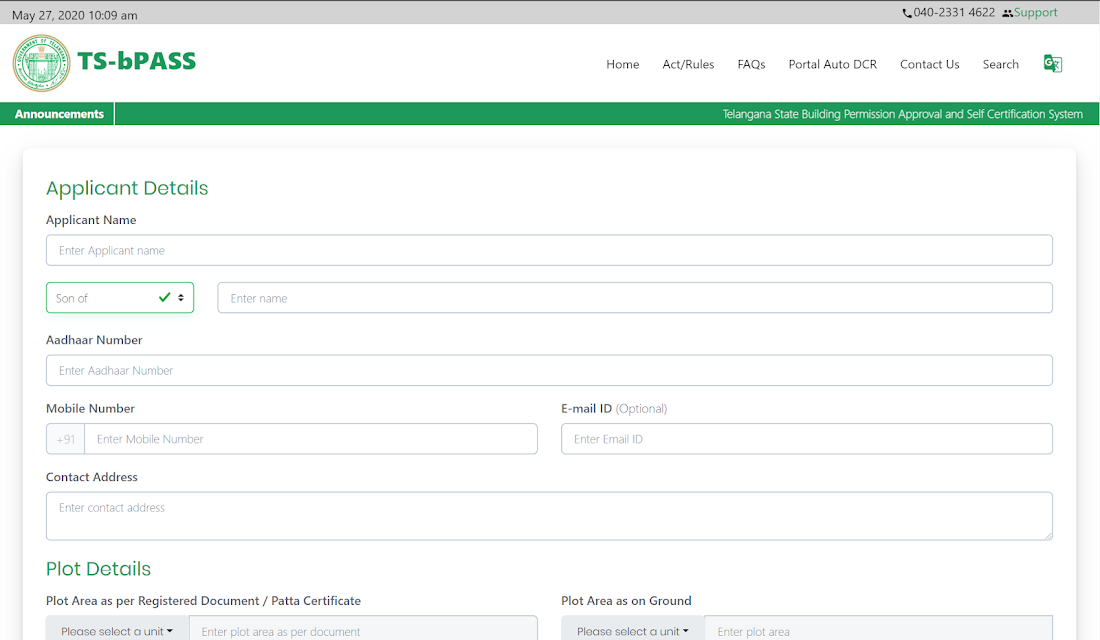Click the Announcements button
The image size is (1100, 640).
point(59,114)
